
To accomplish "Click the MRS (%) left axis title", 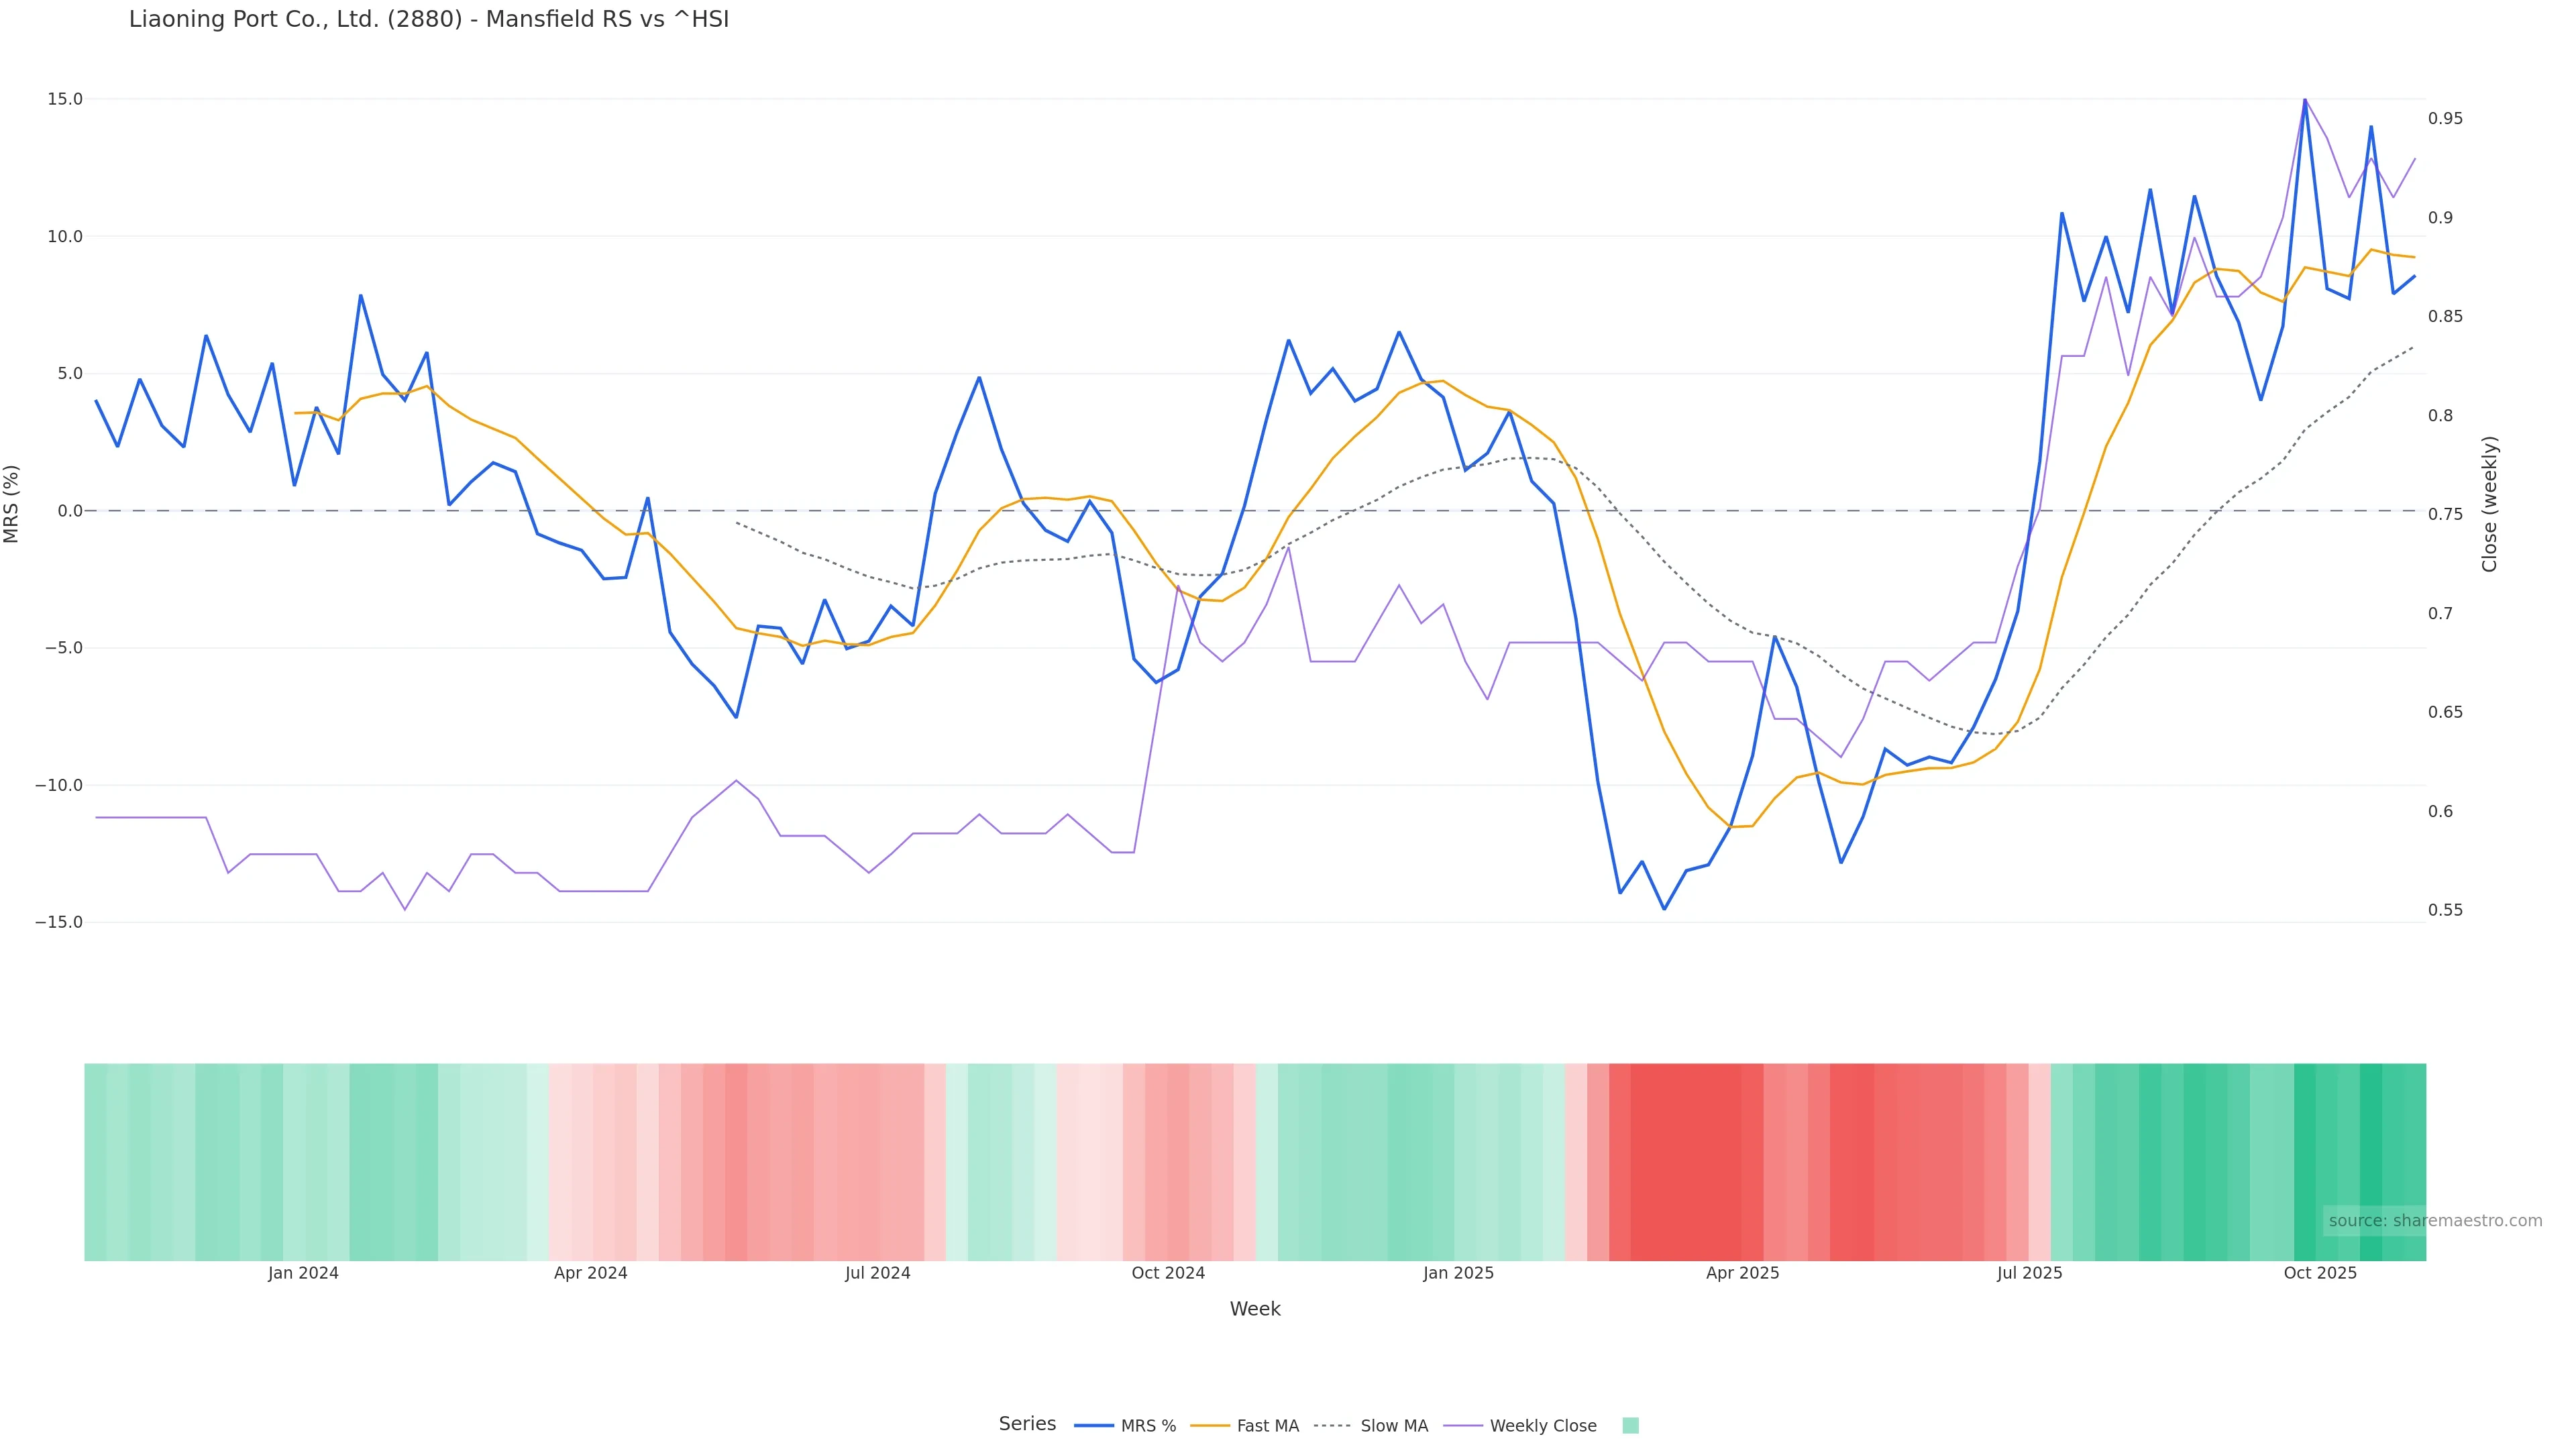I will coord(12,504).
